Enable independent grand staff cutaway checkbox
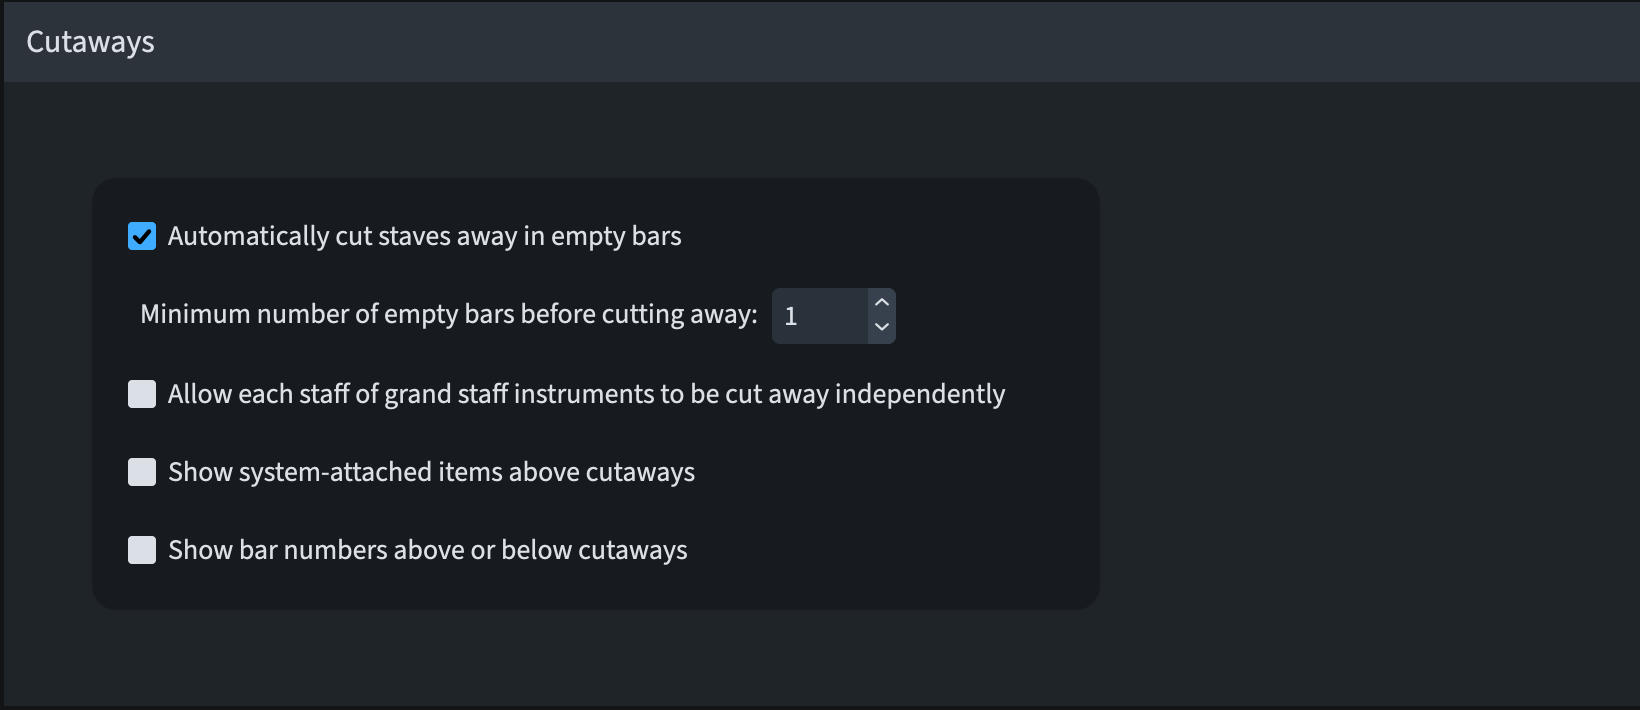This screenshot has width=1640, height=710. (142, 394)
